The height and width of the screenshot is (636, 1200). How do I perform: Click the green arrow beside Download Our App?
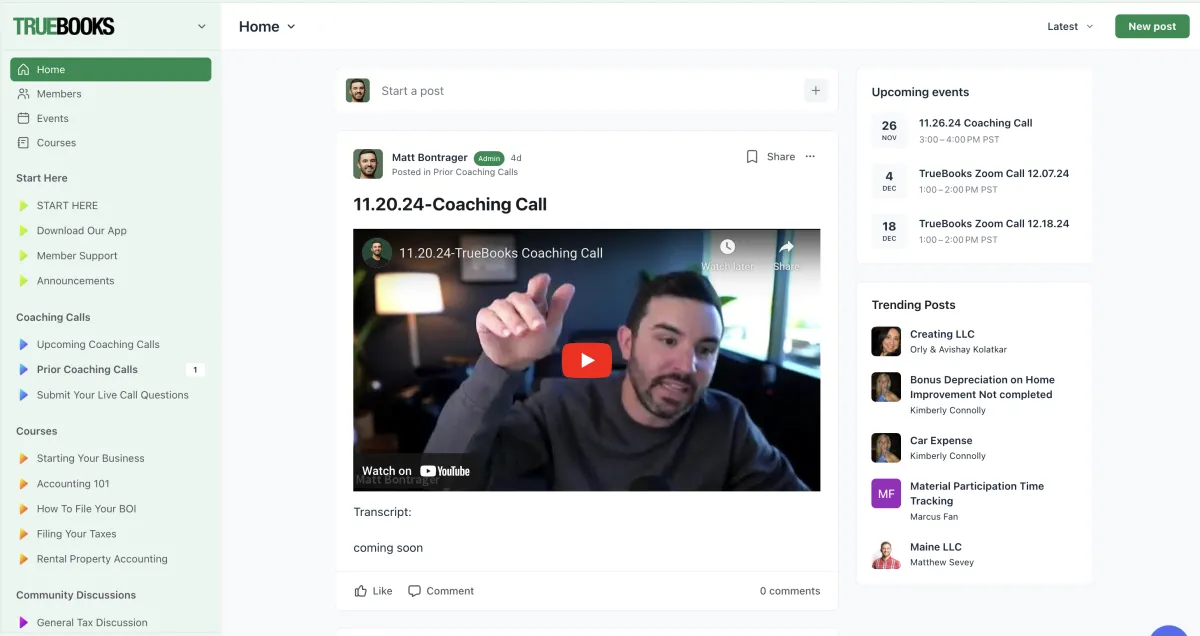click(x=24, y=231)
